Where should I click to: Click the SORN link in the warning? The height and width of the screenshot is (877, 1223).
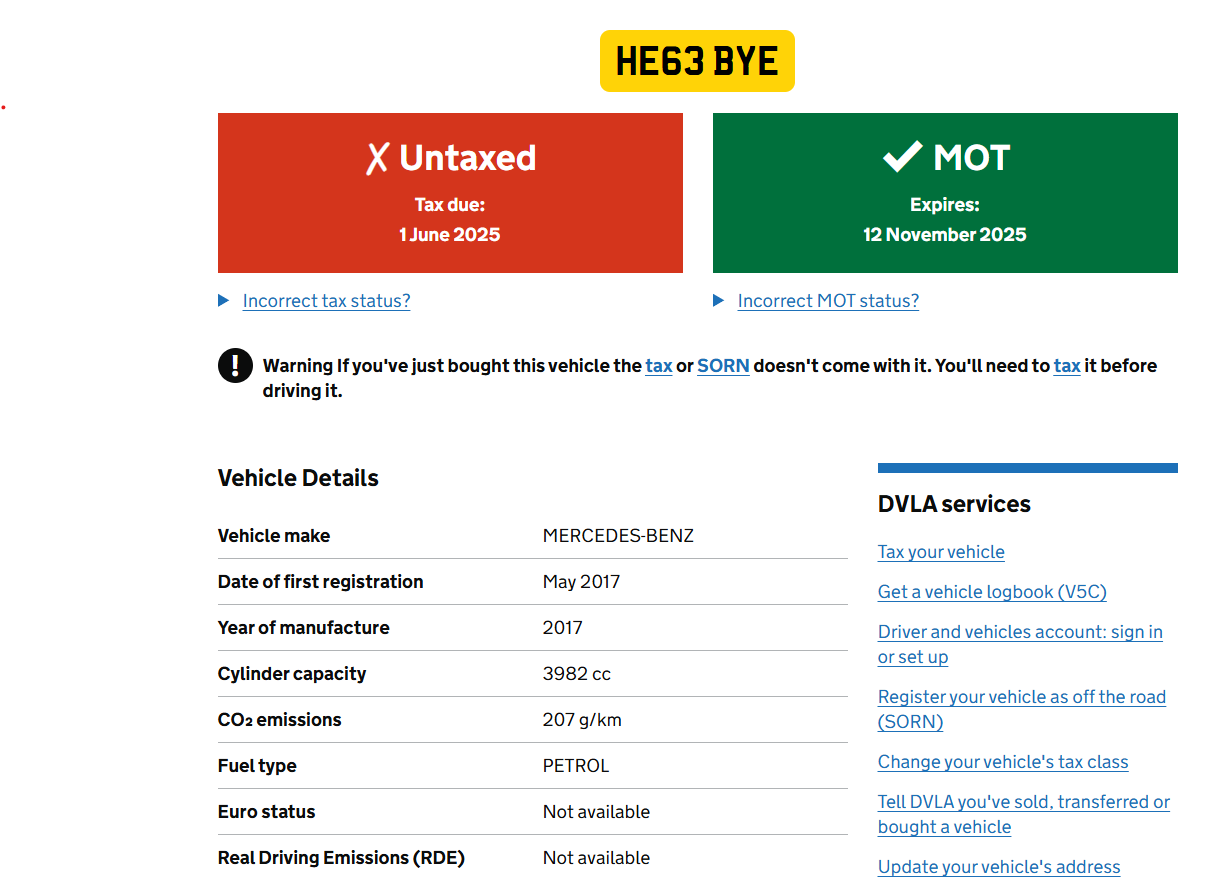click(x=723, y=366)
